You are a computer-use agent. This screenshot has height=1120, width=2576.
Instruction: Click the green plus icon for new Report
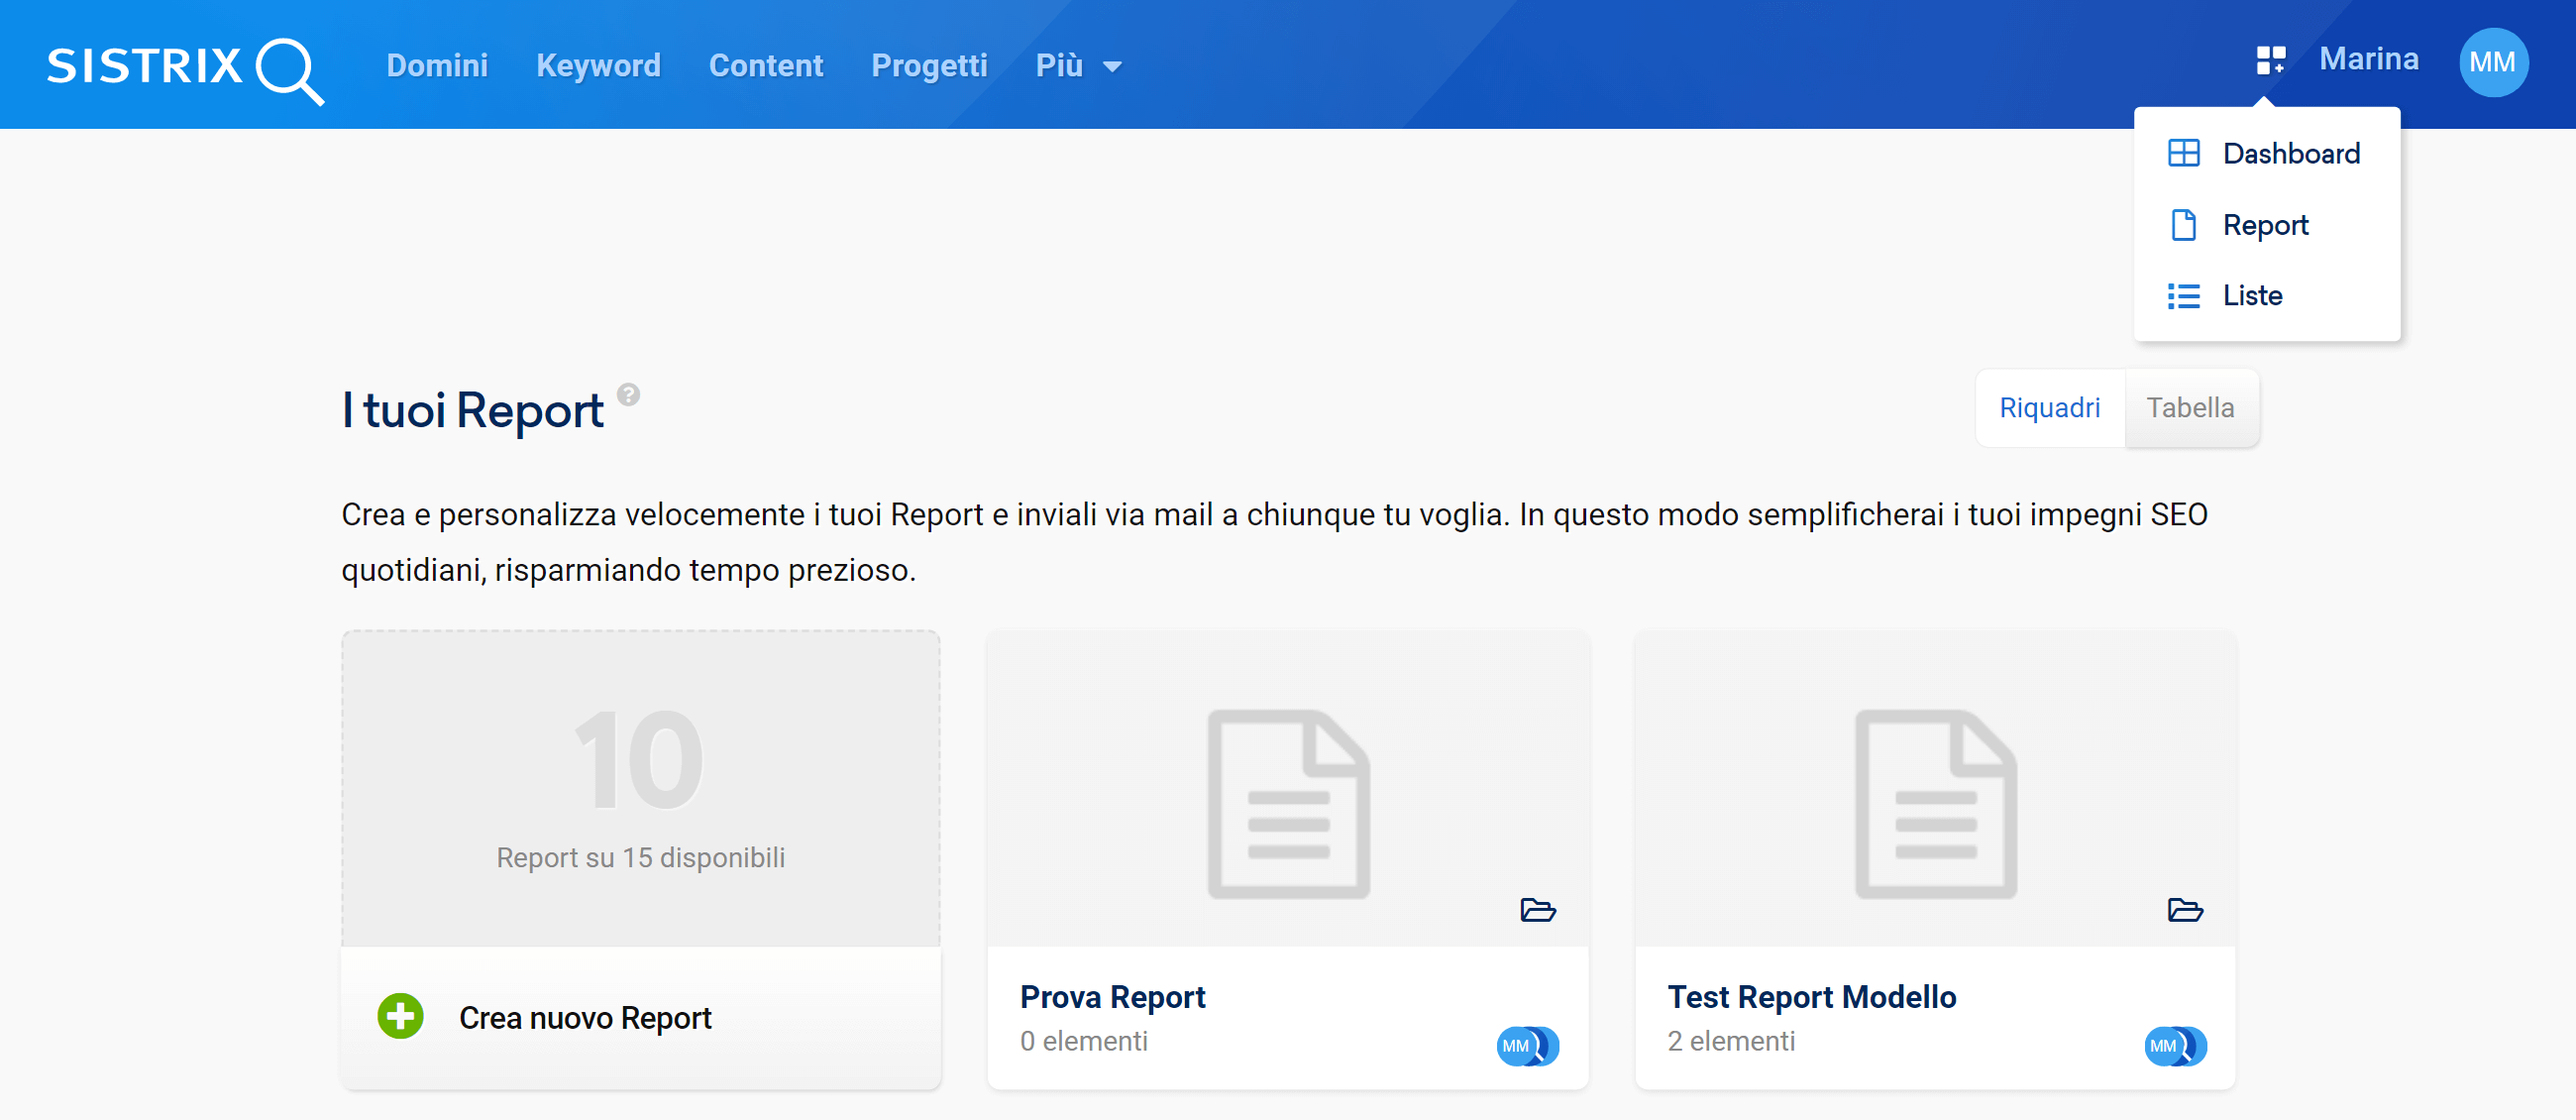tap(400, 1016)
